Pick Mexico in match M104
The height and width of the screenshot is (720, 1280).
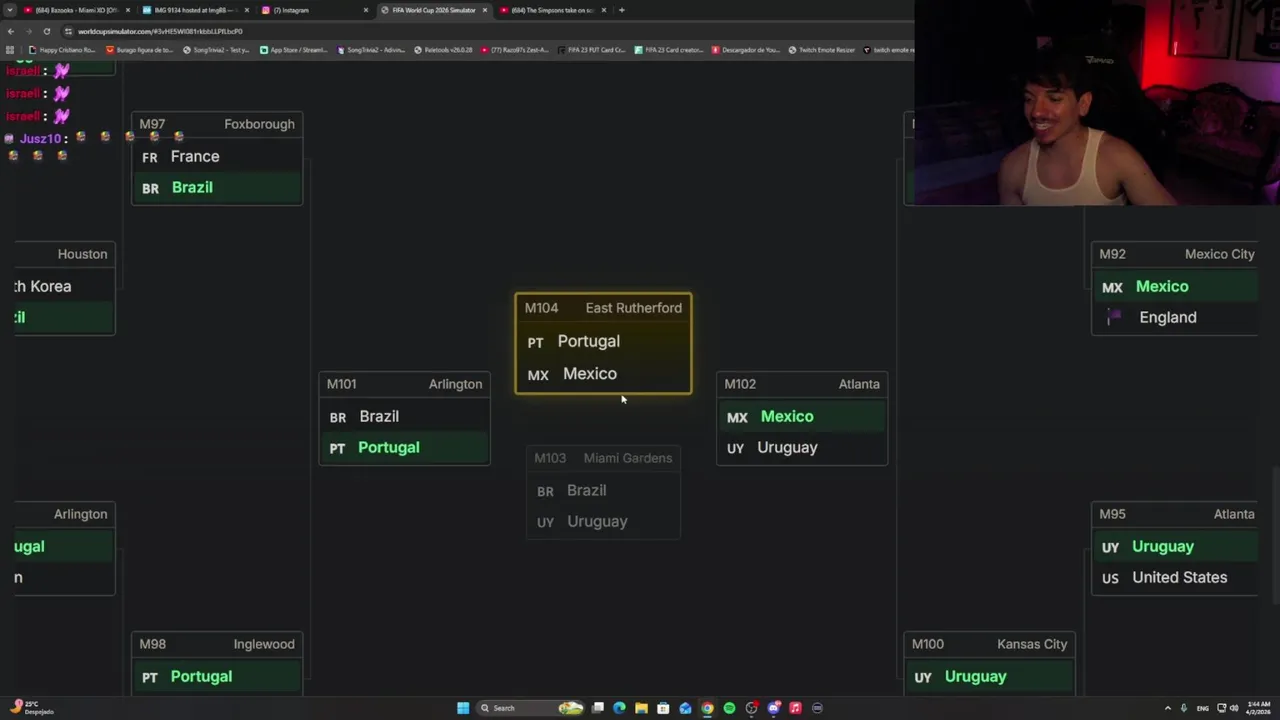coord(603,373)
